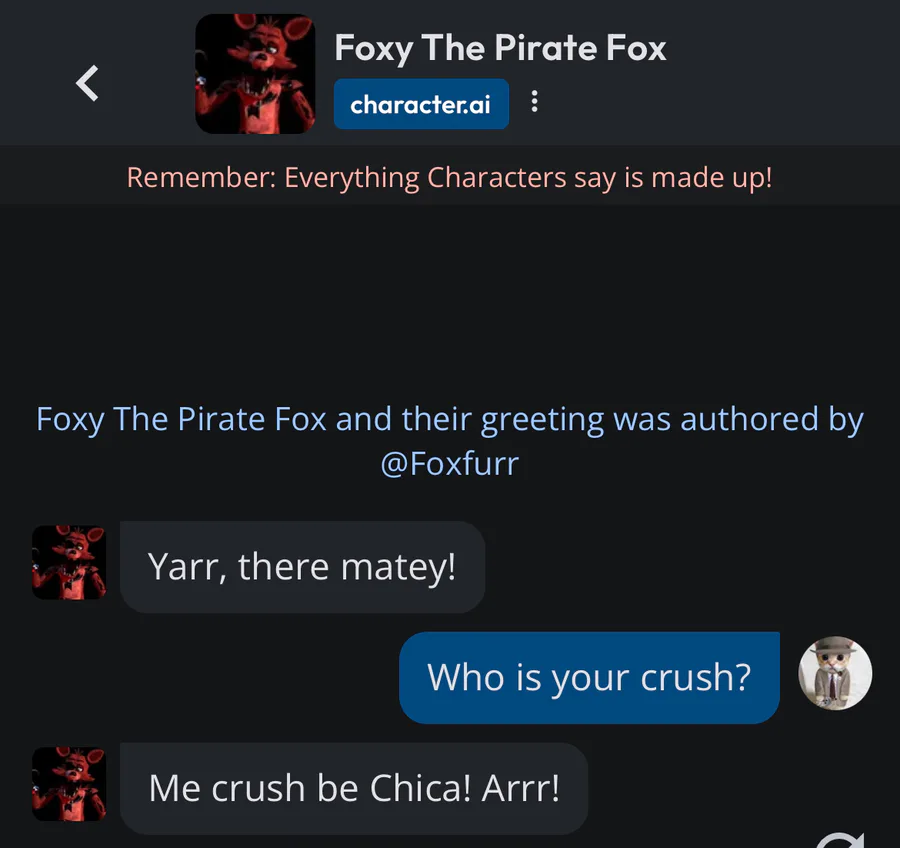Click the word "crush?" in the blue message
The width and height of the screenshot is (900, 848).
click(696, 677)
